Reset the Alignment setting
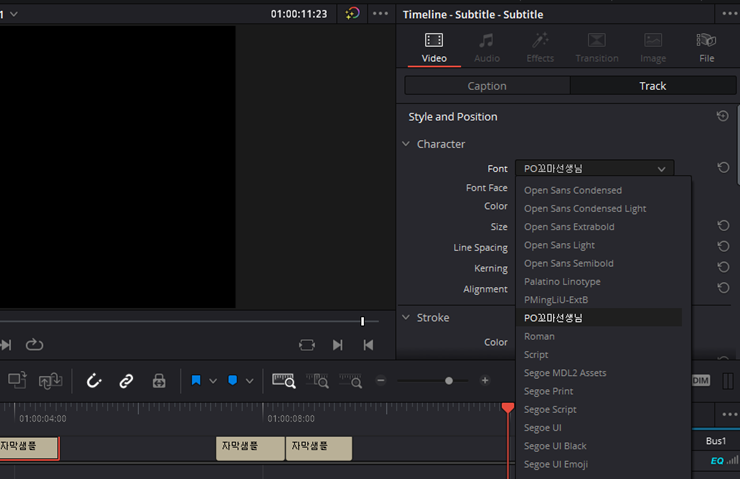740x479 pixels. pos(723,287)
